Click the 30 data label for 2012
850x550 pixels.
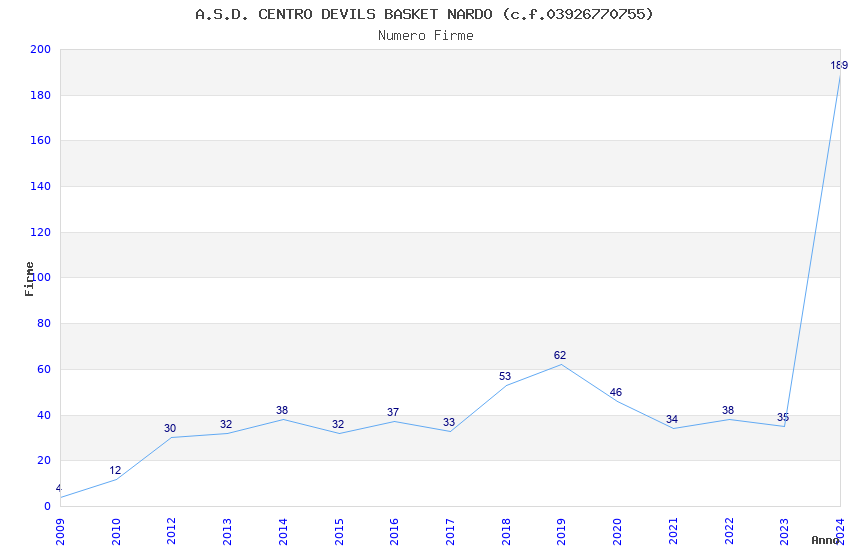[x=170, y=428]
